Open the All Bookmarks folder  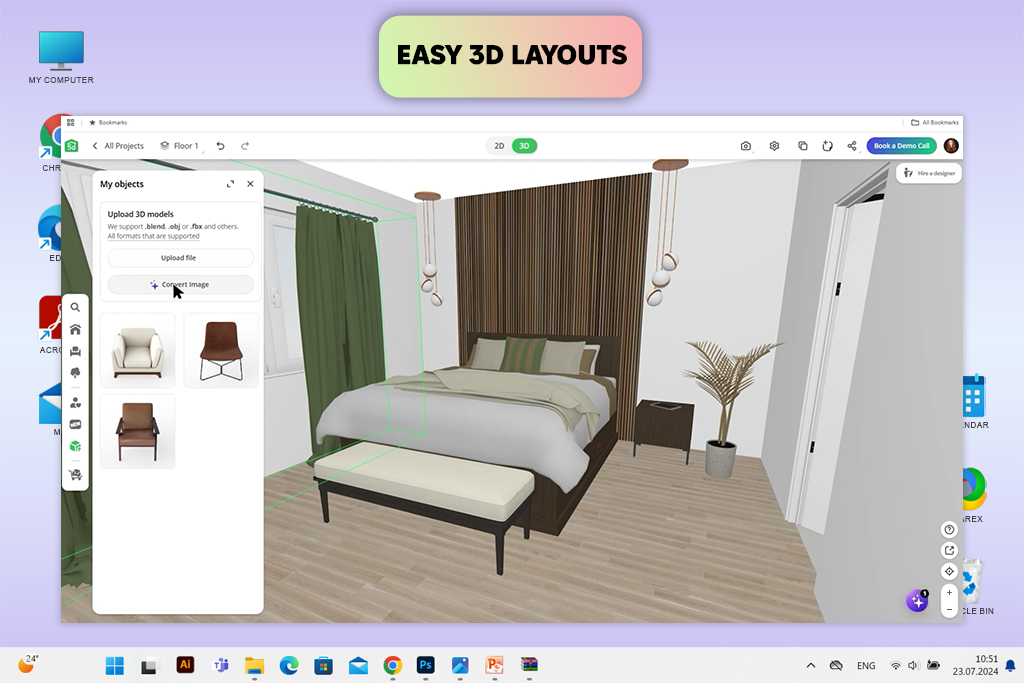935,122
